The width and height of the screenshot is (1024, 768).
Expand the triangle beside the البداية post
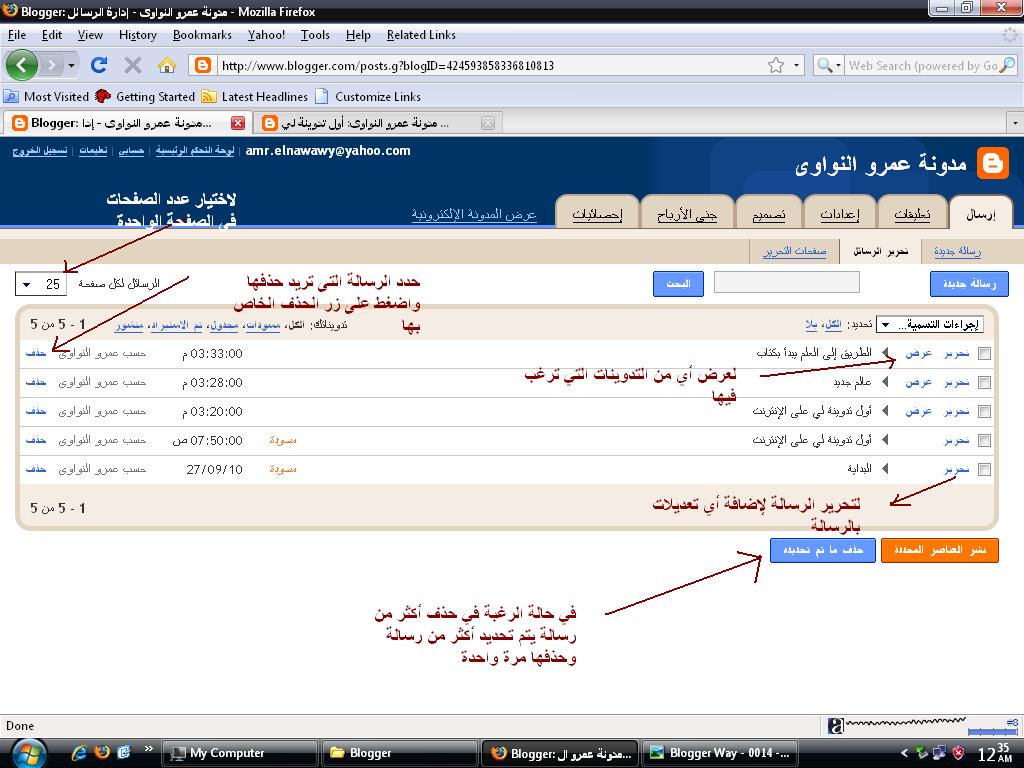click(x=886, y=469)
